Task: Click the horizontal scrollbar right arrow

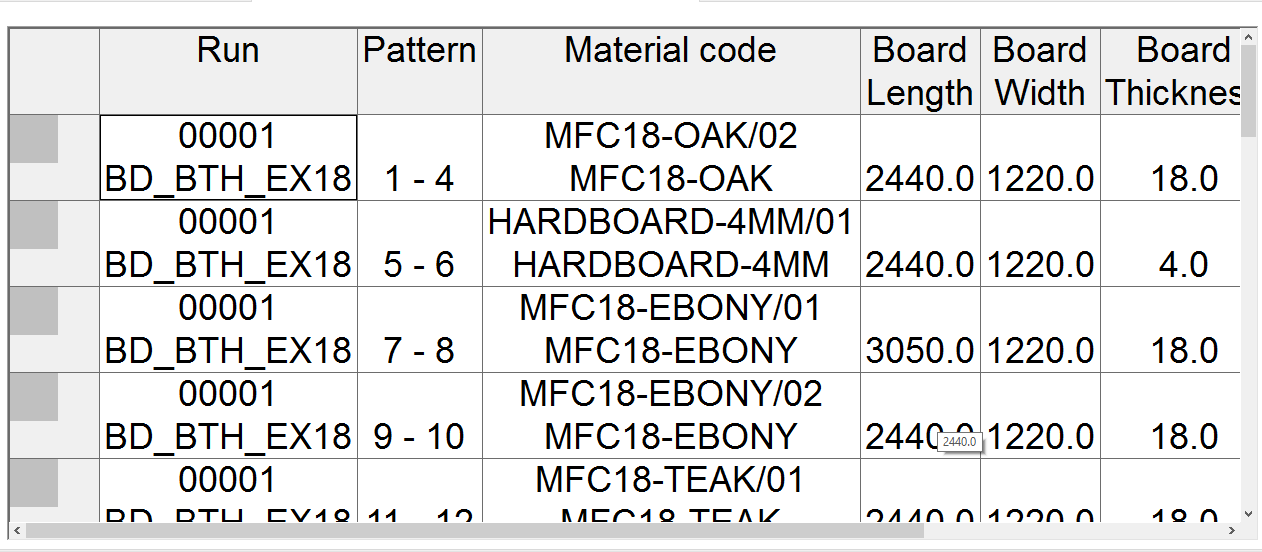Action: click(x=1232, y=530)
